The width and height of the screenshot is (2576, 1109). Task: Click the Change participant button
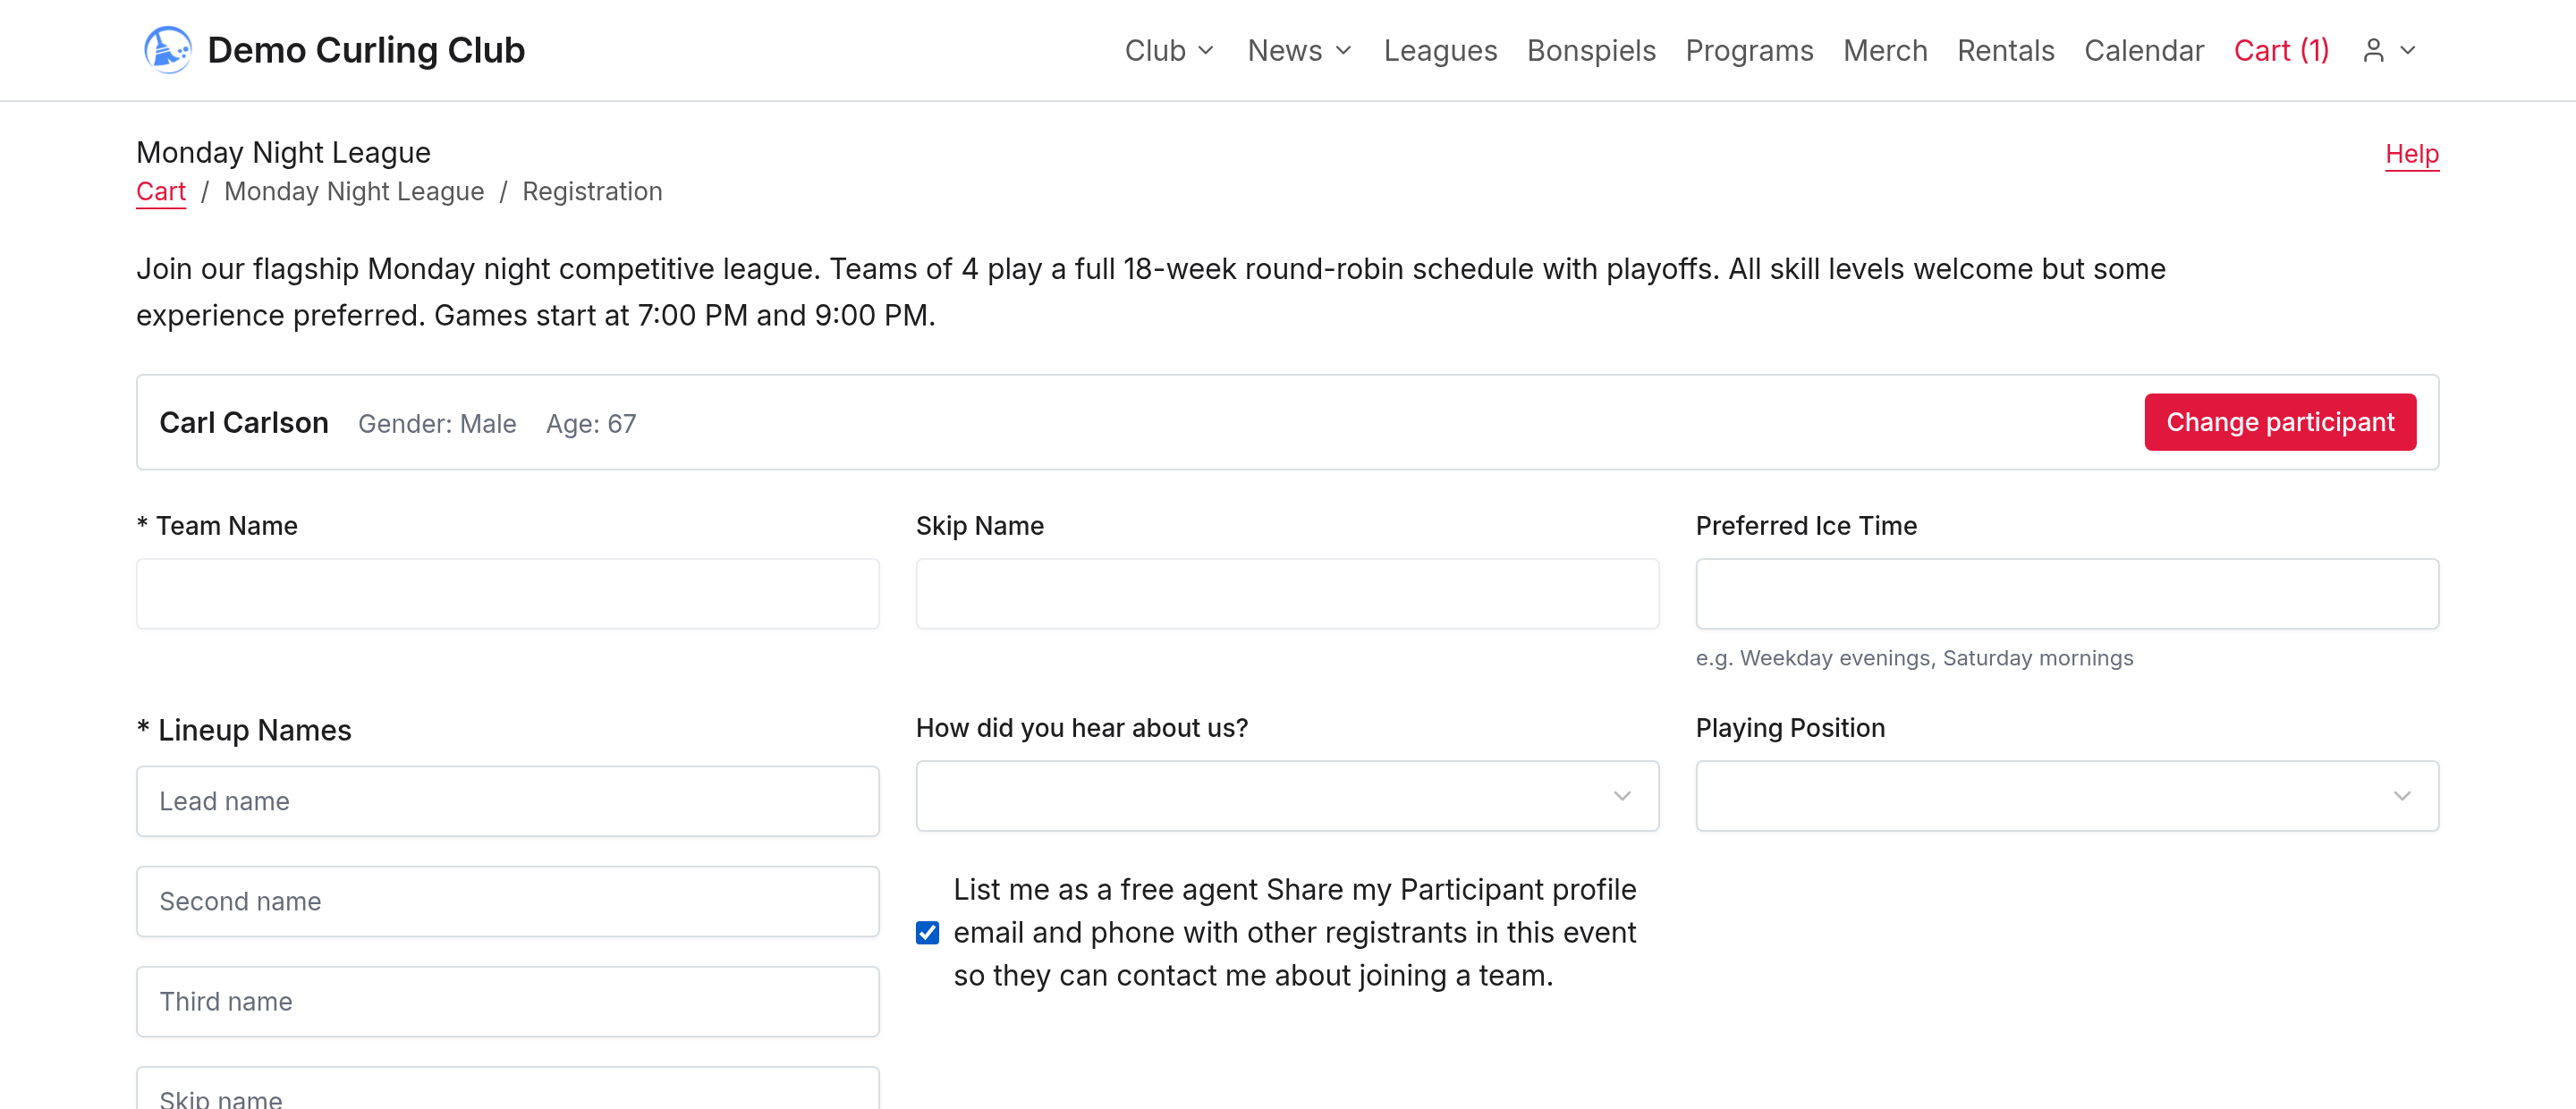click(2280, 422)
